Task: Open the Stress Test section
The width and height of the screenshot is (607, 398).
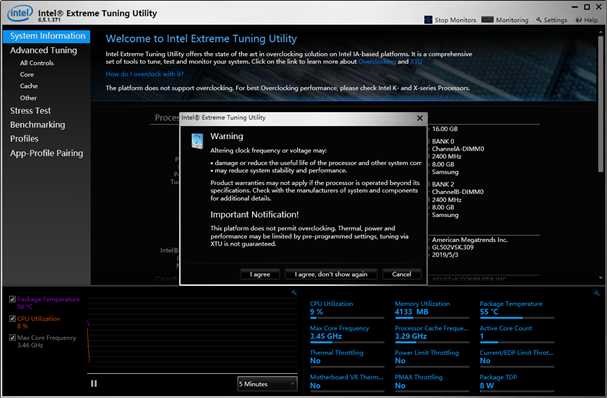Action: [x=30, y=111]
